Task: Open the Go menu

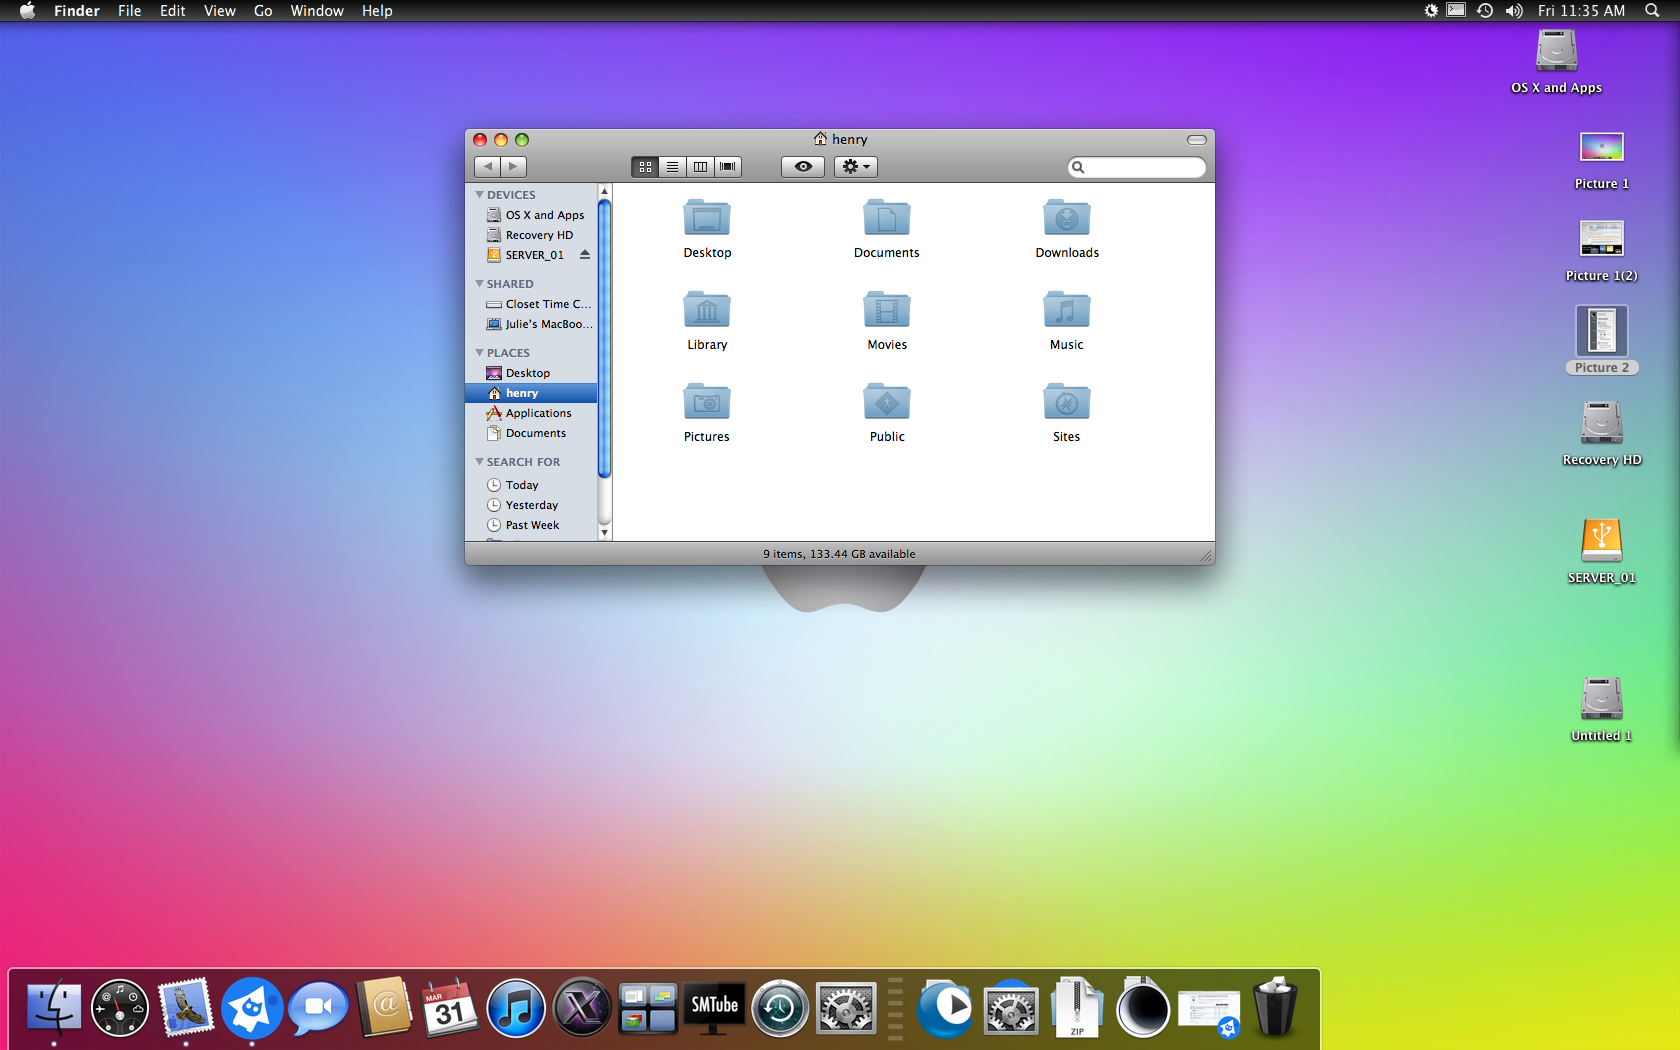Action: [x=263, y=11]
